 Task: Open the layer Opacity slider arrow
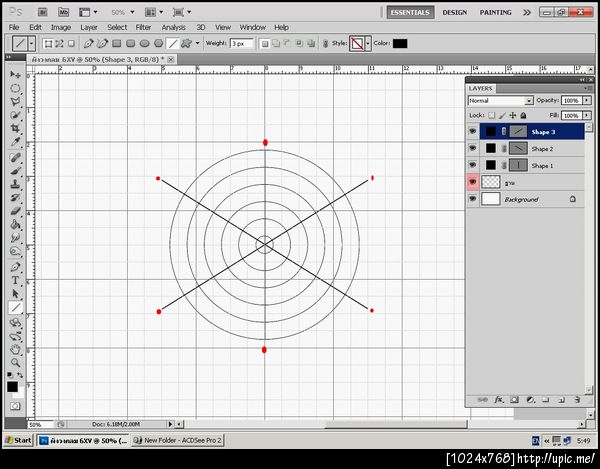click(586, 101)
